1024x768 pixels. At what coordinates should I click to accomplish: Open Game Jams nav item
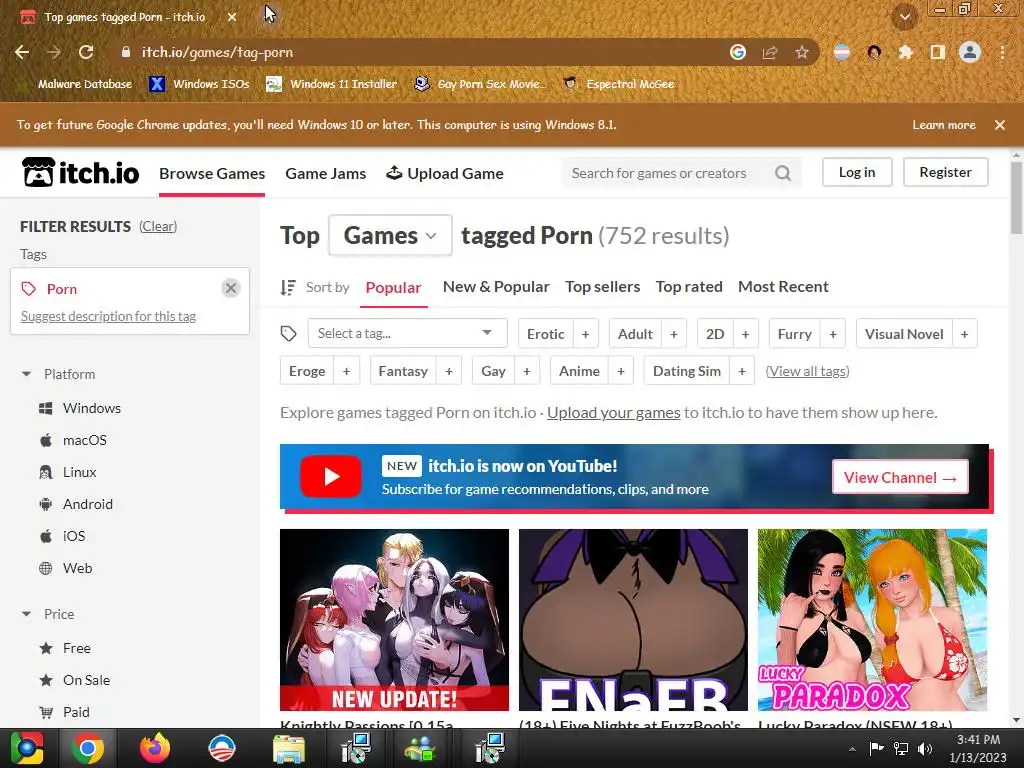(326, 174)
